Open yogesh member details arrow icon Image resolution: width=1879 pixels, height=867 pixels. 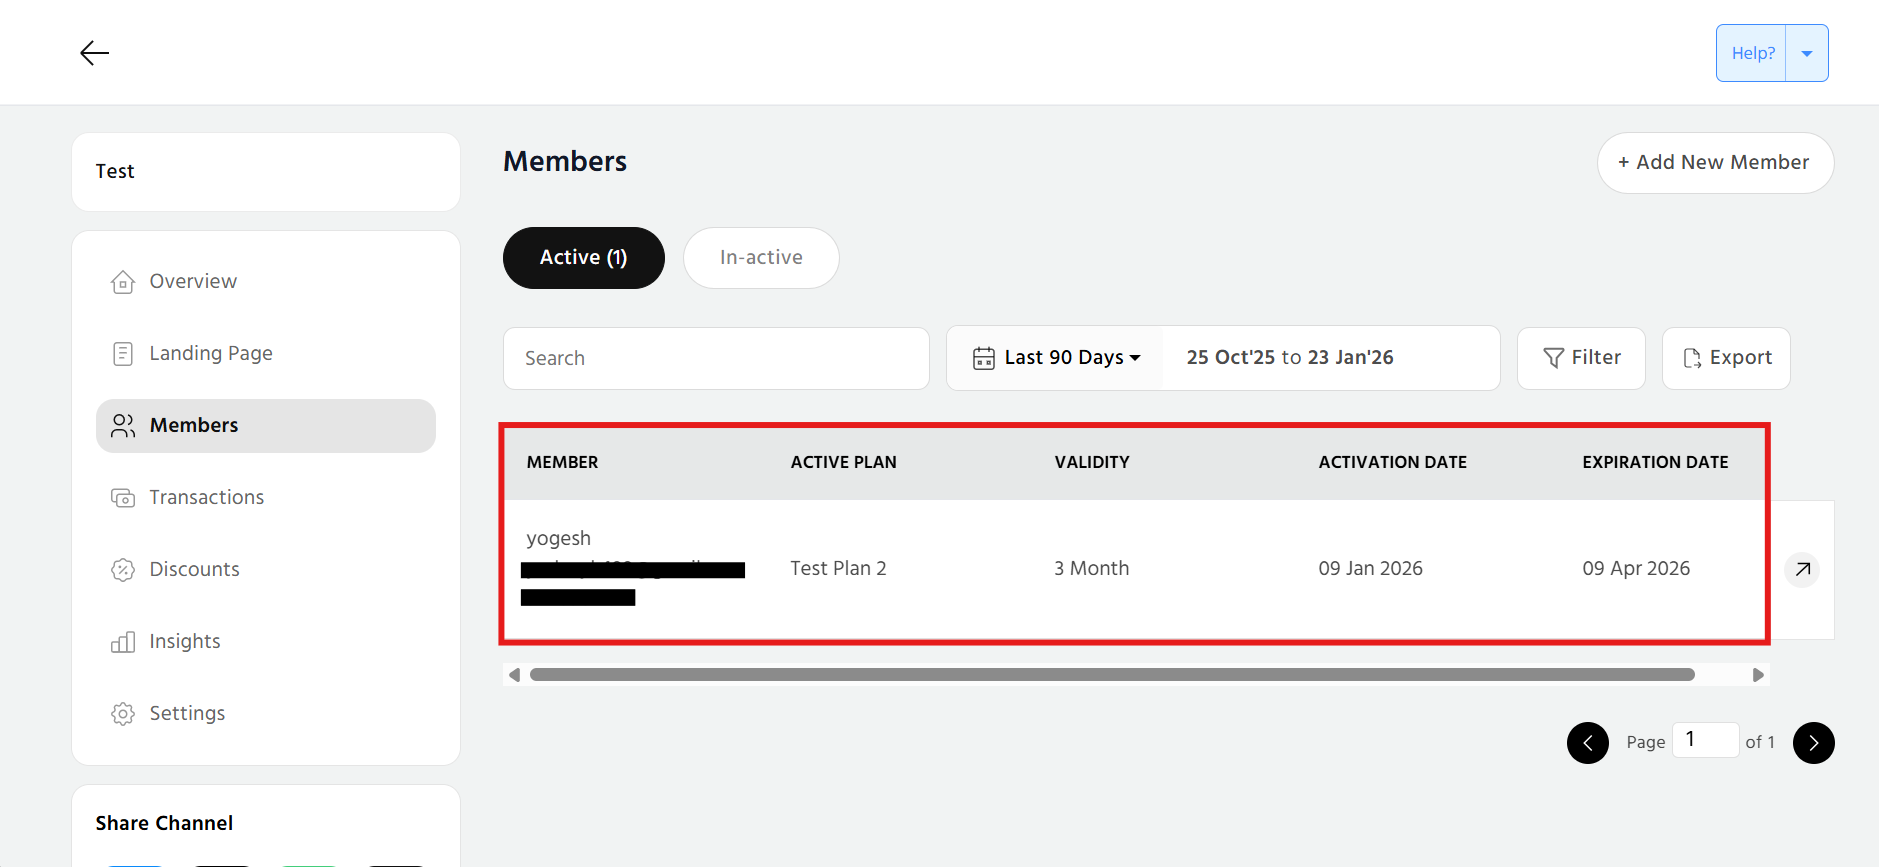point(1802,569)
